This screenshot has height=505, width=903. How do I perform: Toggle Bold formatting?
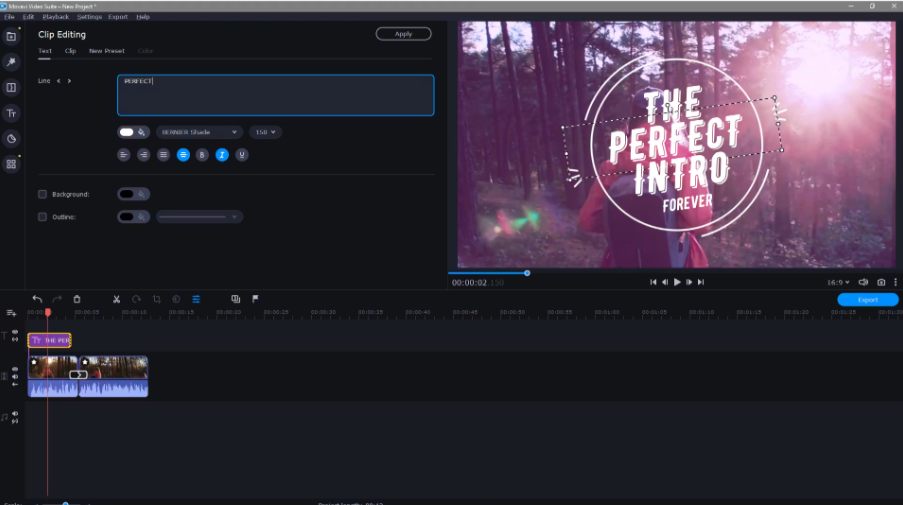pos(202,155)
